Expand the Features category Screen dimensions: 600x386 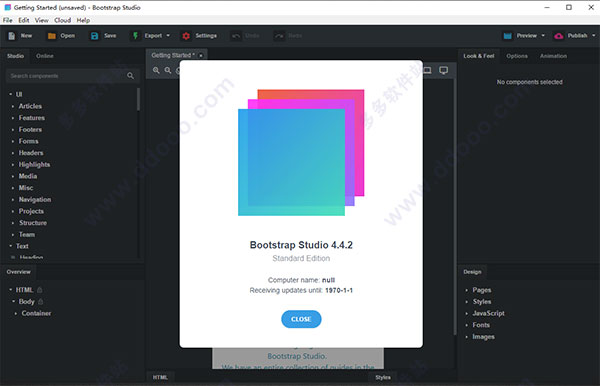coord(13,118)
